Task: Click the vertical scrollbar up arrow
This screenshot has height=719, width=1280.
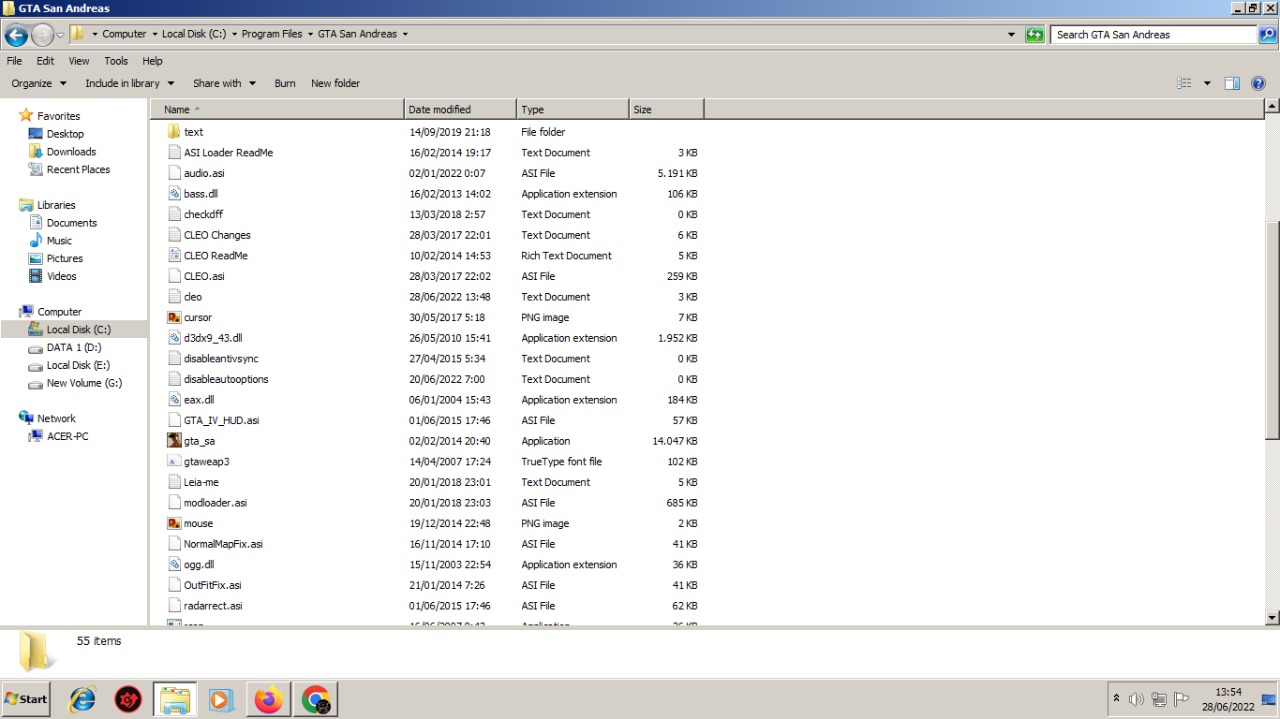Action: point(1272,106)
